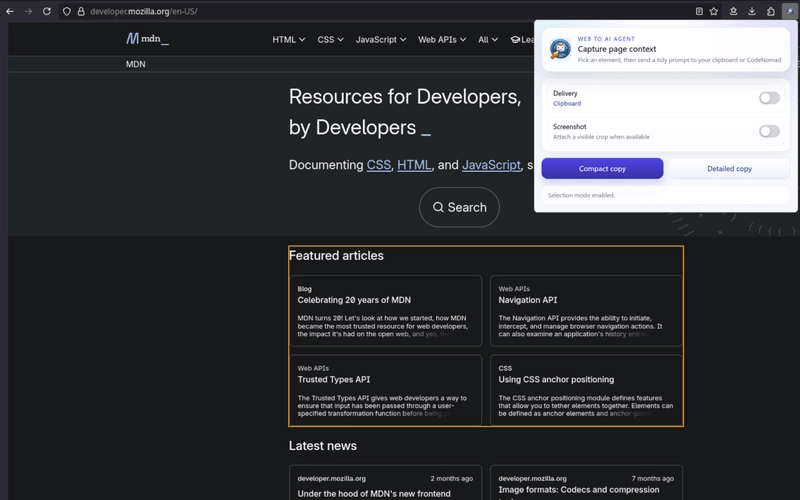Click the magnifier icon in the Search button
Viewport: 800px width, 500px height.
coord(438,207)
